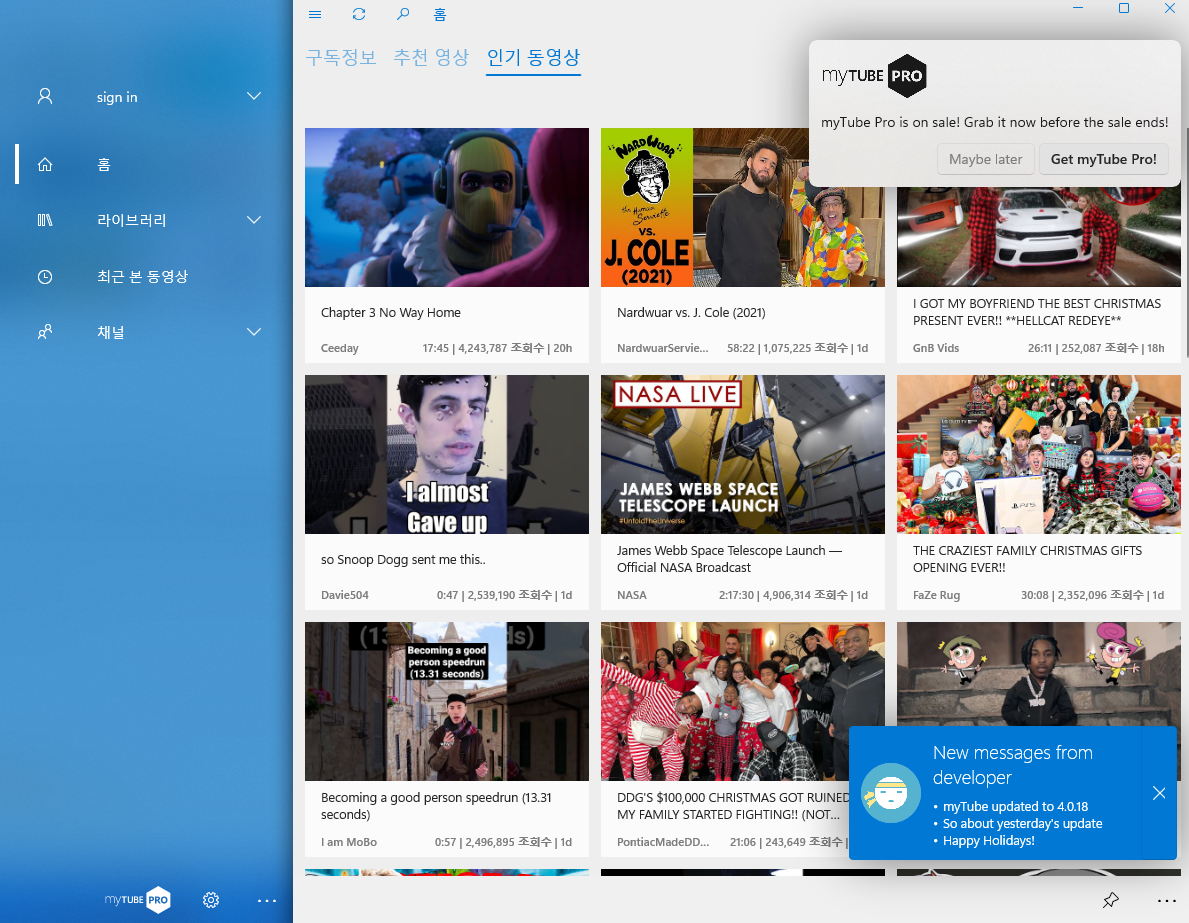Open the FaZe Rug Christmas gifts thumbnail
Image resolution: width=1189 pixels, height=923 pixels.
coord(1038,454)
